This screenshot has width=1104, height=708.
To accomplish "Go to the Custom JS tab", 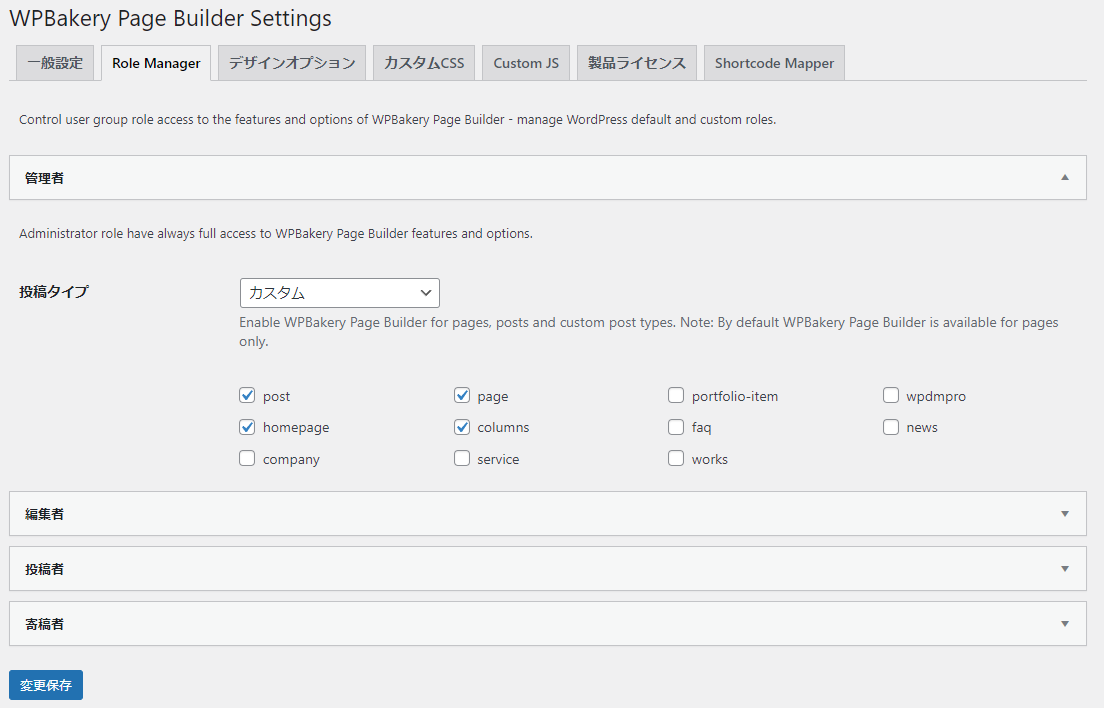I will coord(526,63).
